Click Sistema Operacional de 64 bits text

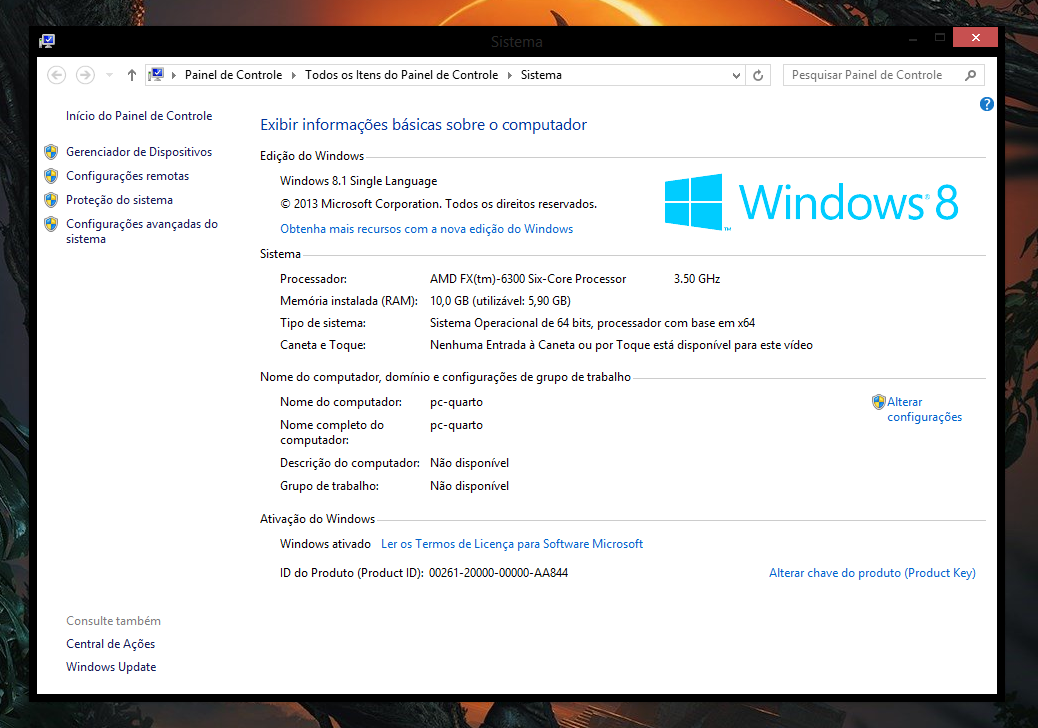[x=592, y=323]
